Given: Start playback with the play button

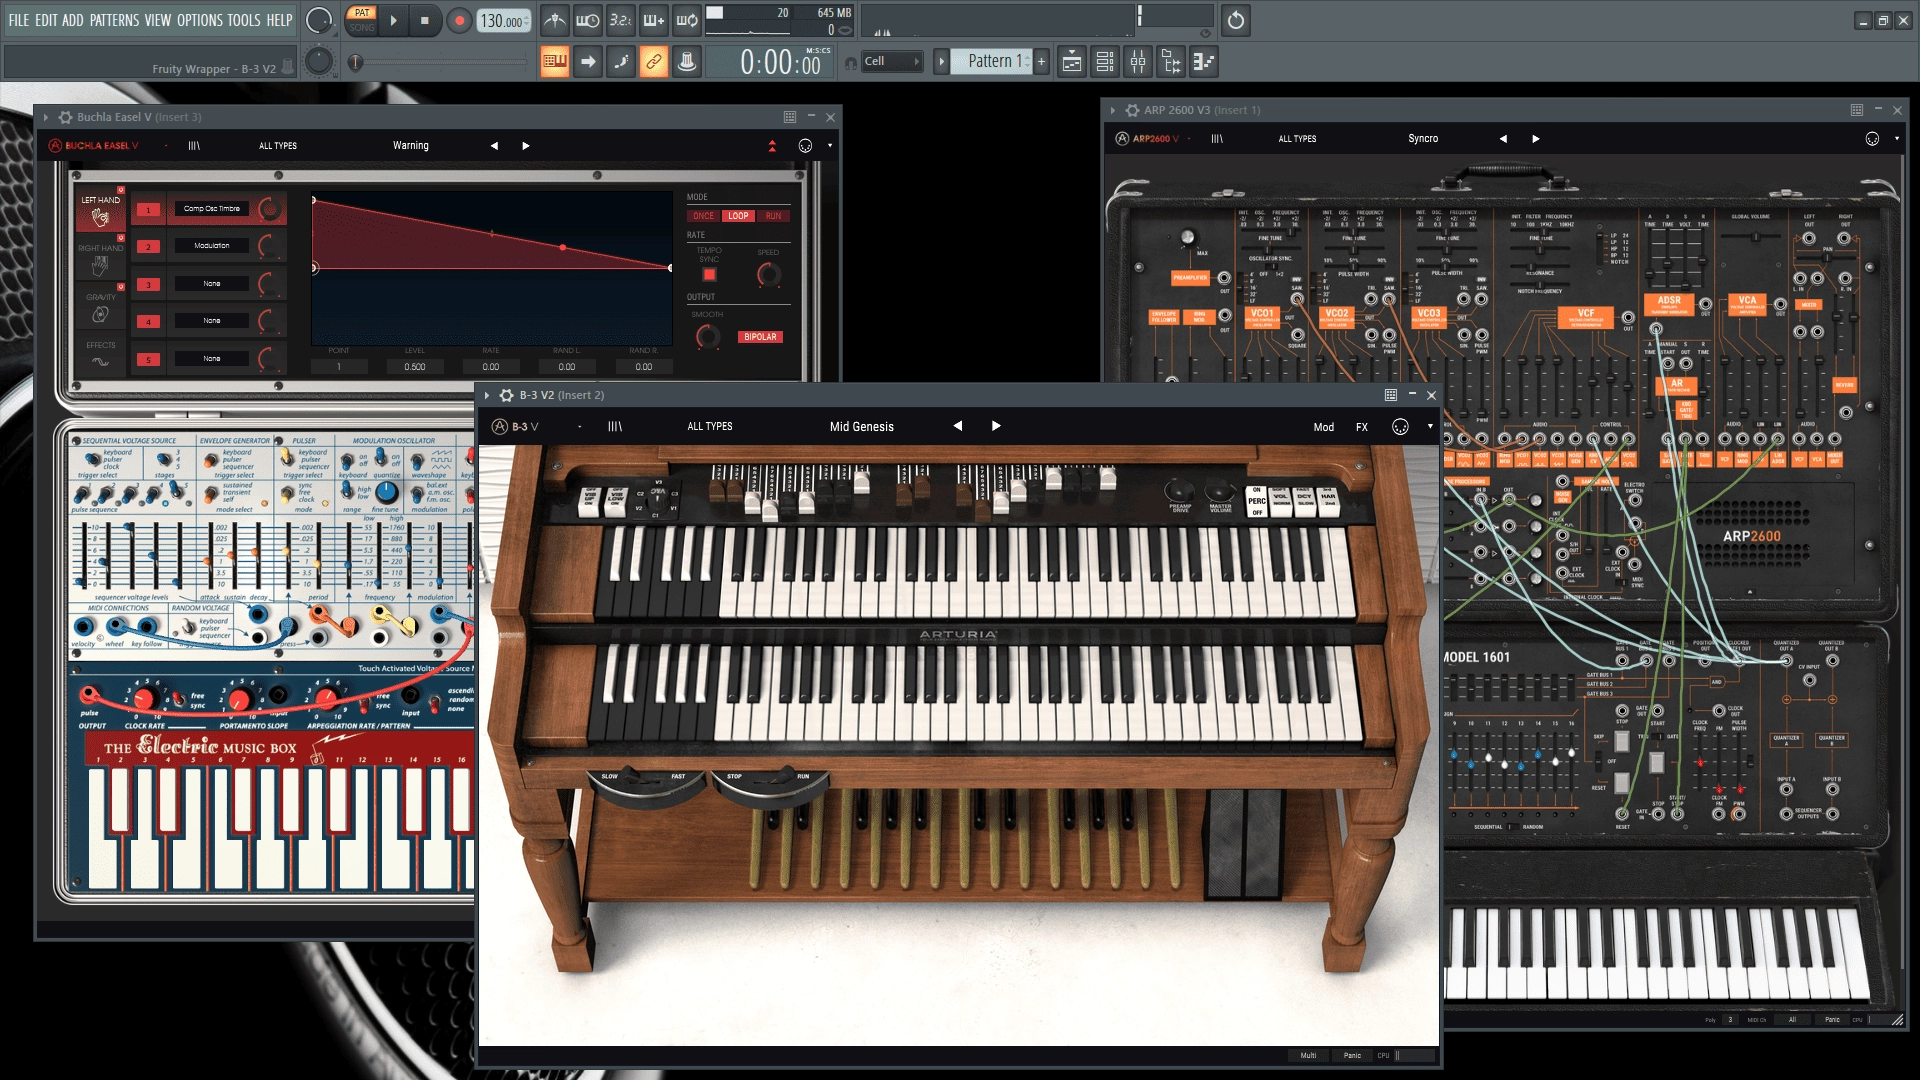Looking at the screenshot, I should tap(393, 20).
